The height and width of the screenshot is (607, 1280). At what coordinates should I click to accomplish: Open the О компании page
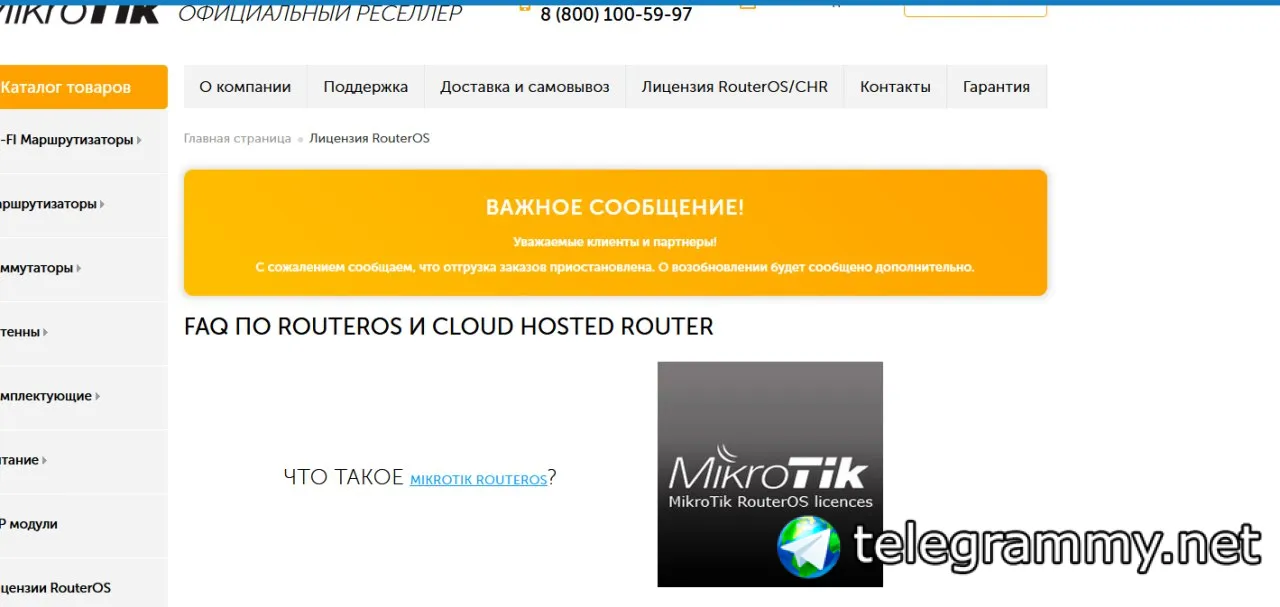245,87
